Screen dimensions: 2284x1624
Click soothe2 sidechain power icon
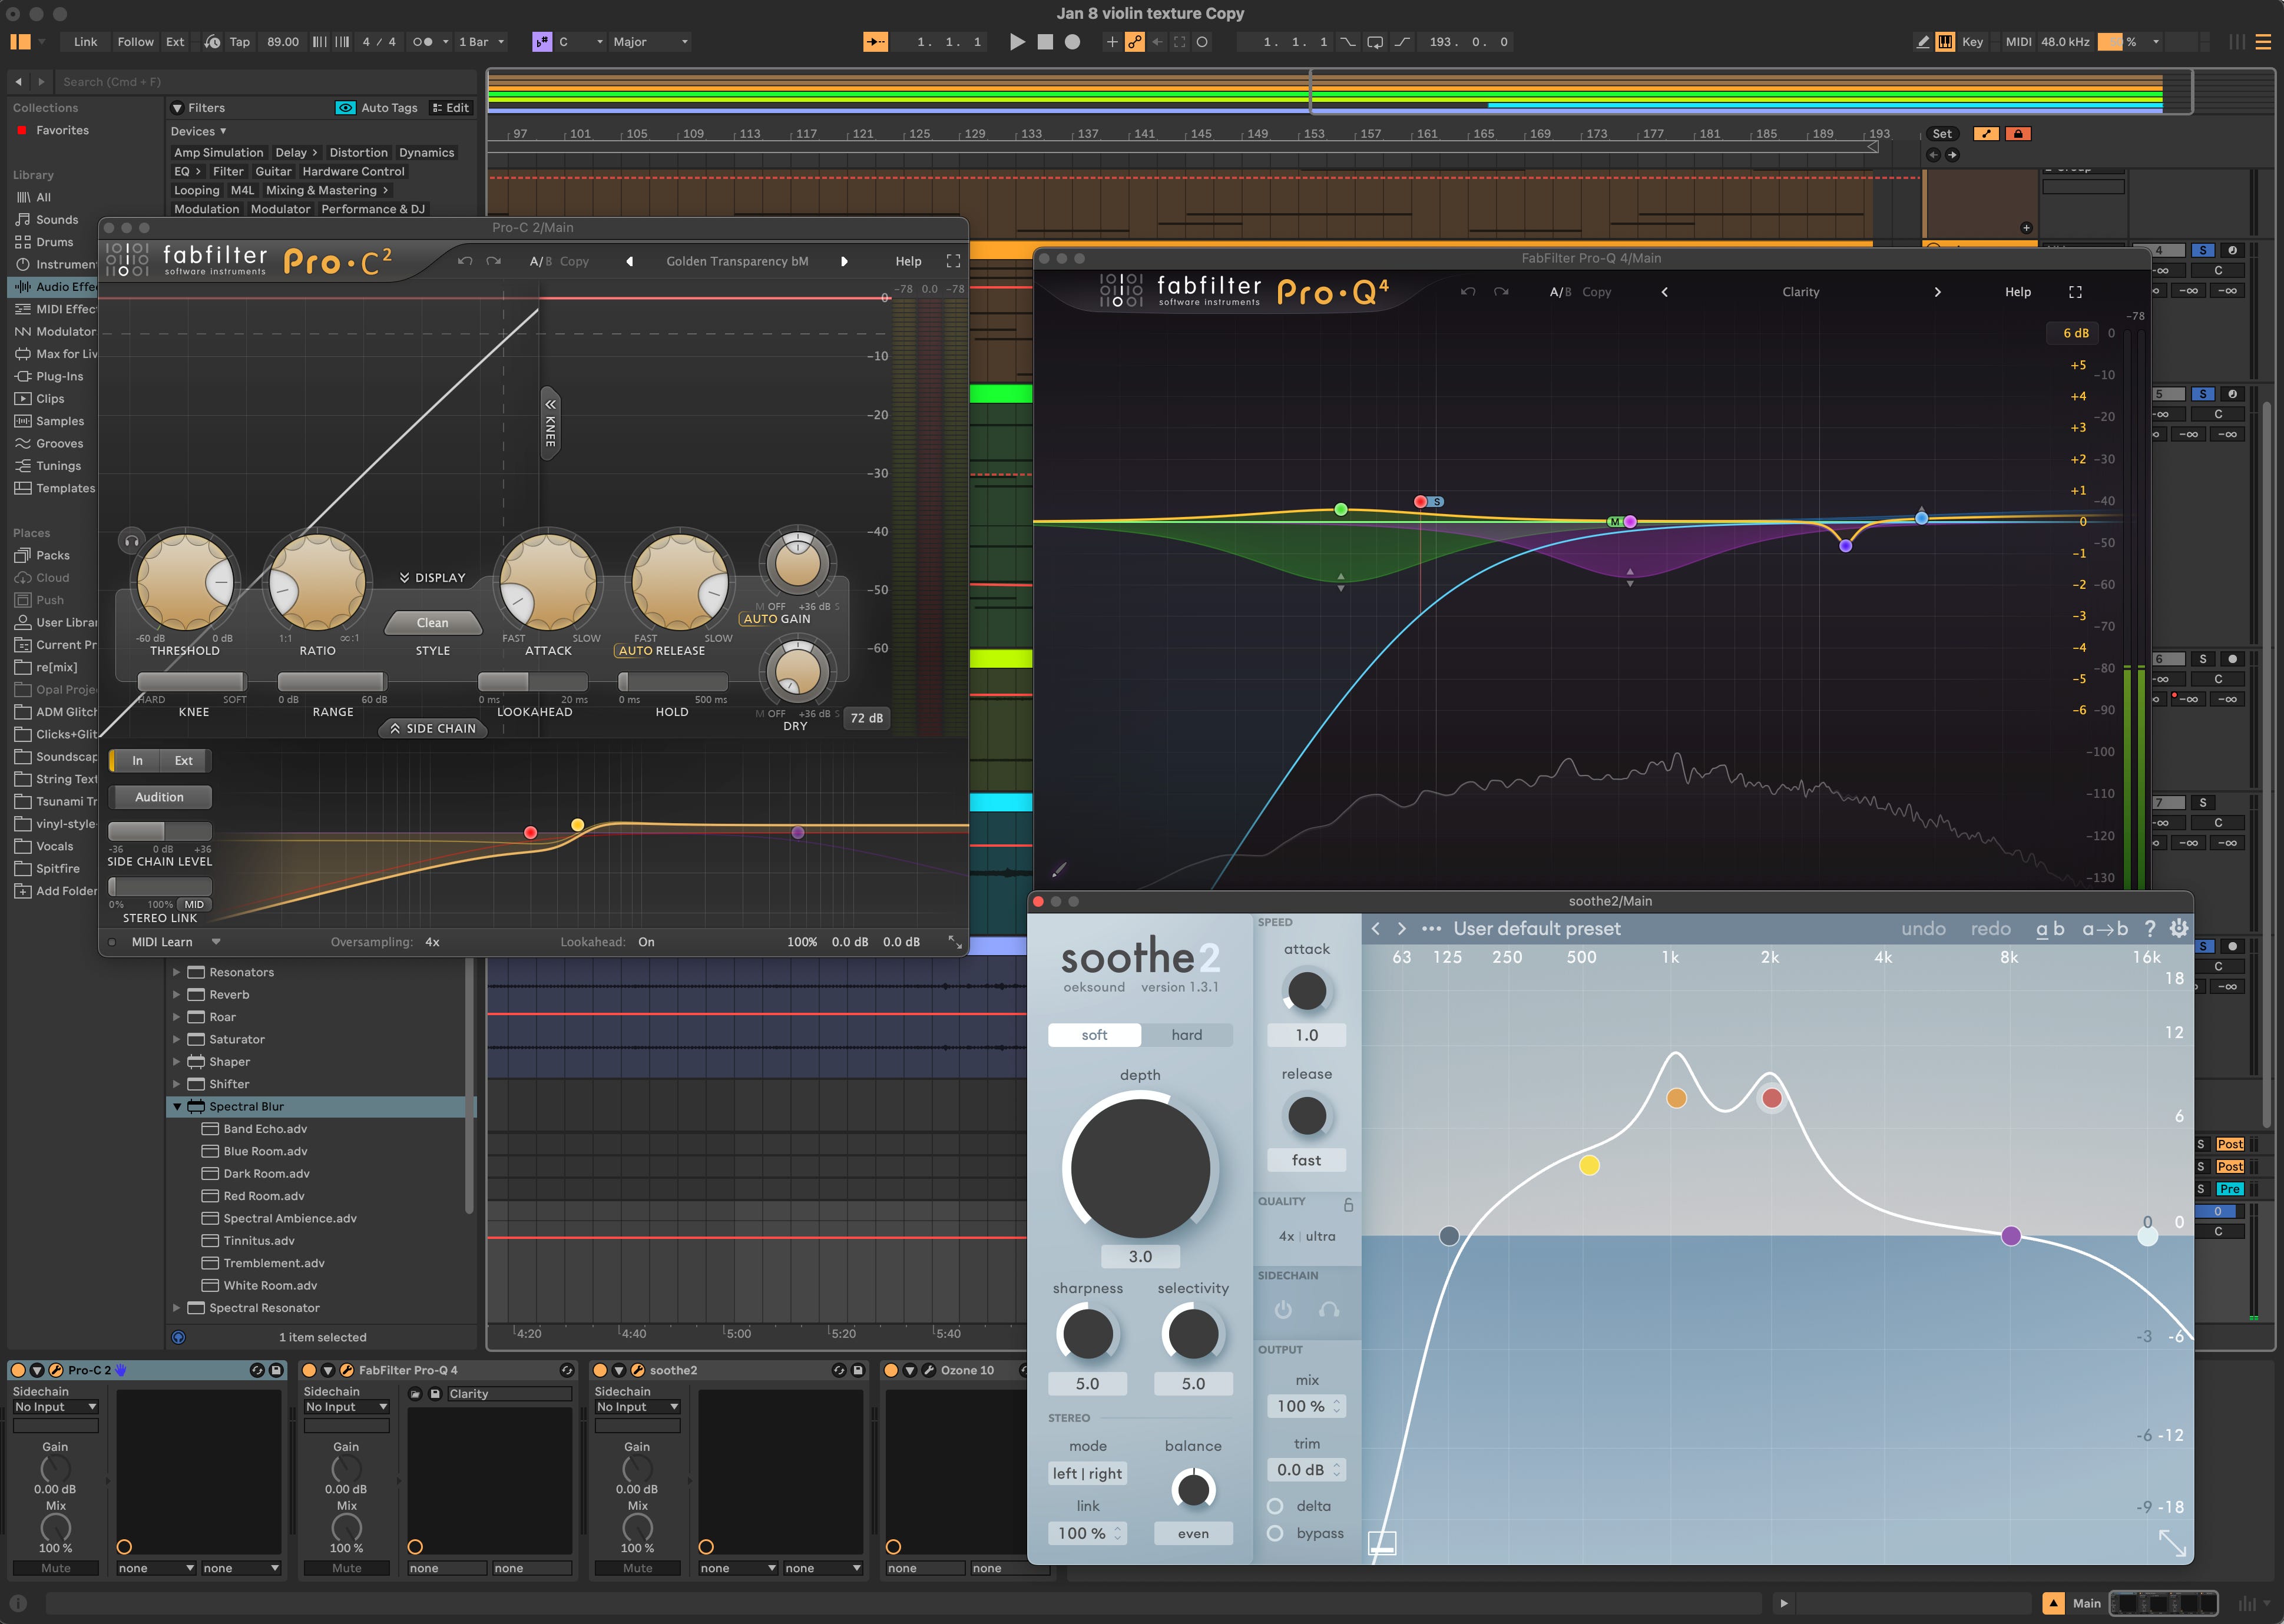coord(1283,1309)
